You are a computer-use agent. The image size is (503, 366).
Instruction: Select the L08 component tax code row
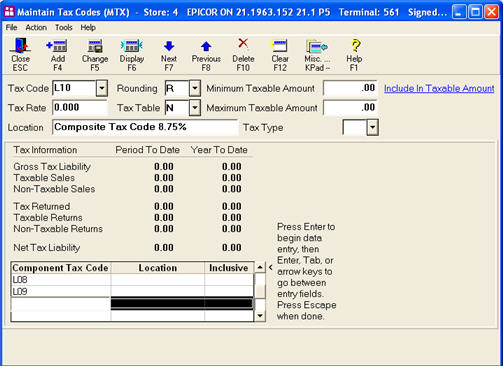click(x=132, y=280)
